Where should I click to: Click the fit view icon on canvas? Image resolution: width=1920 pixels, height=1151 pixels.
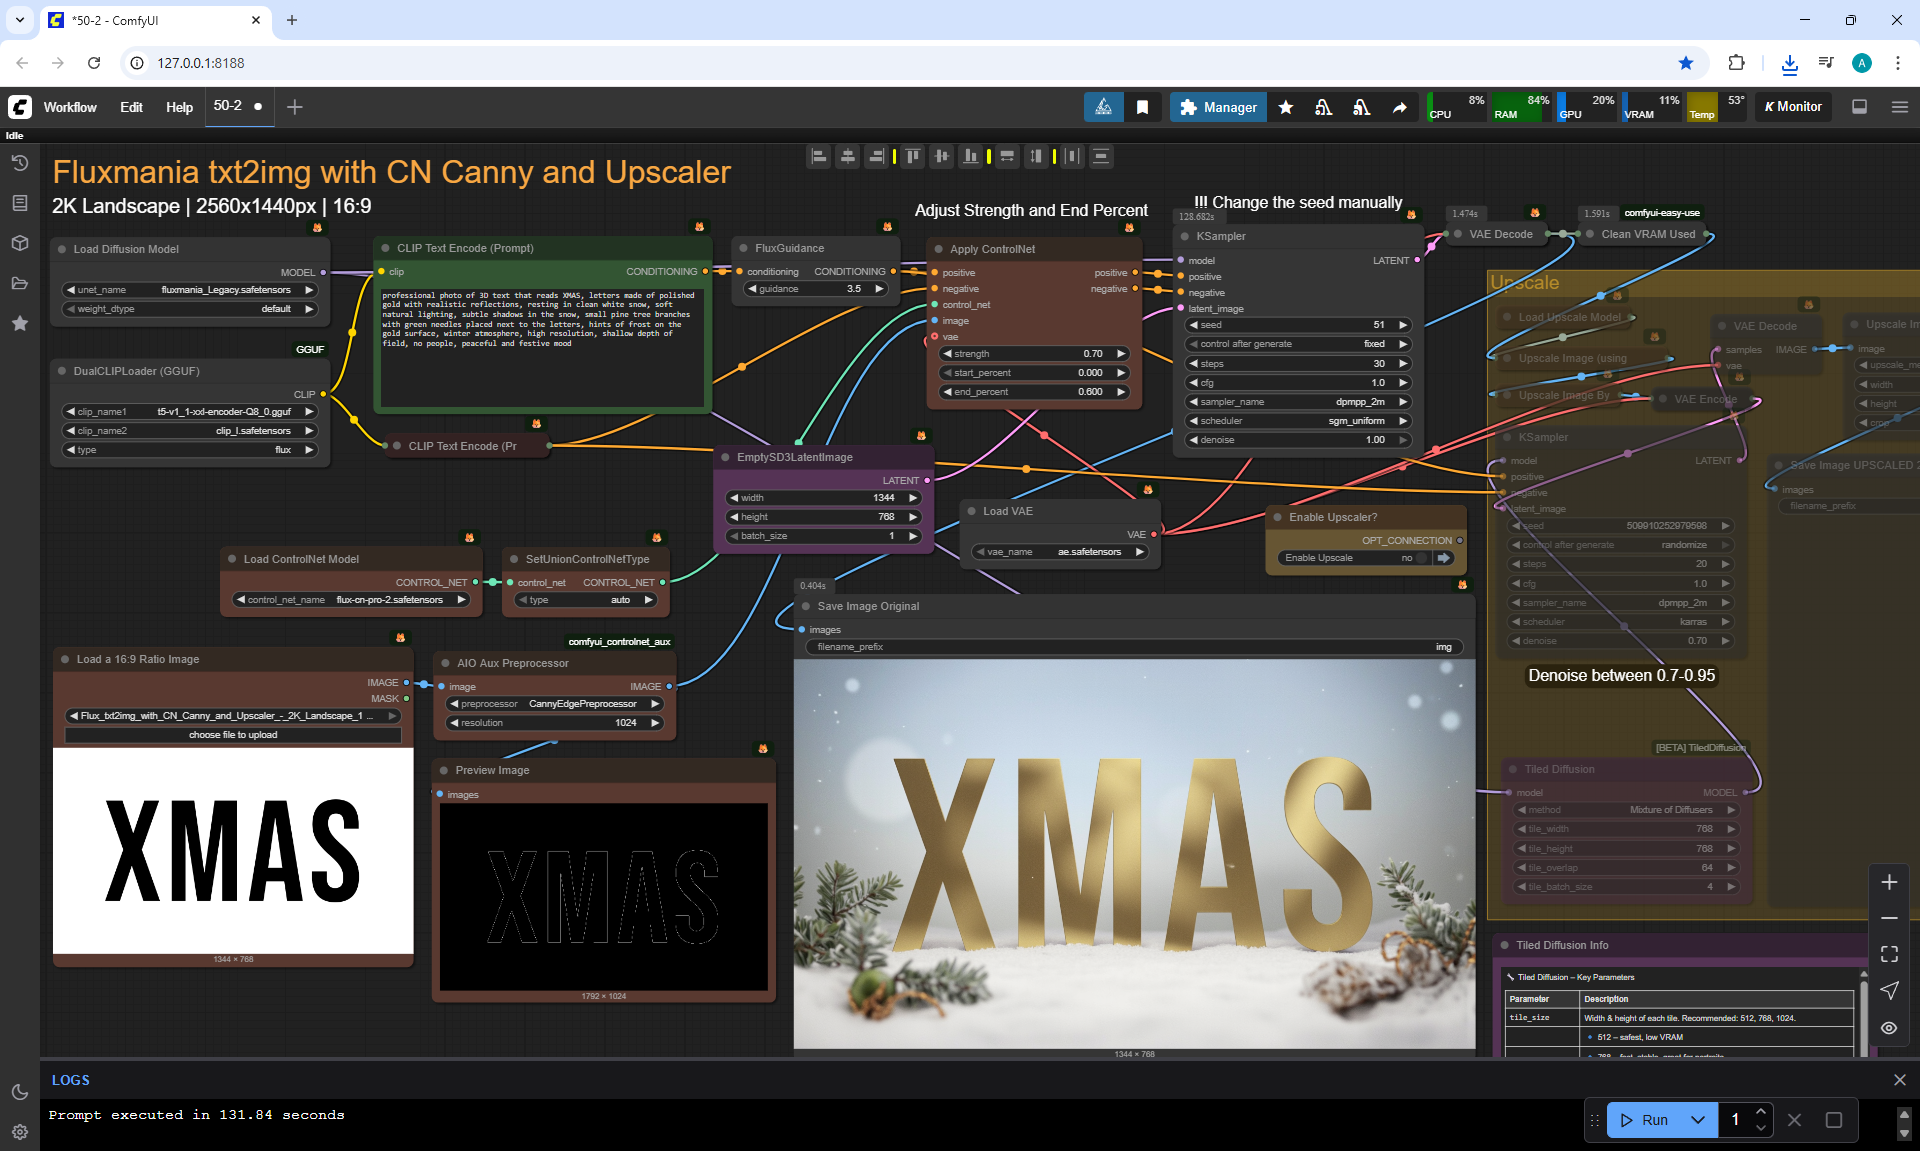(x=1889, y=954)
